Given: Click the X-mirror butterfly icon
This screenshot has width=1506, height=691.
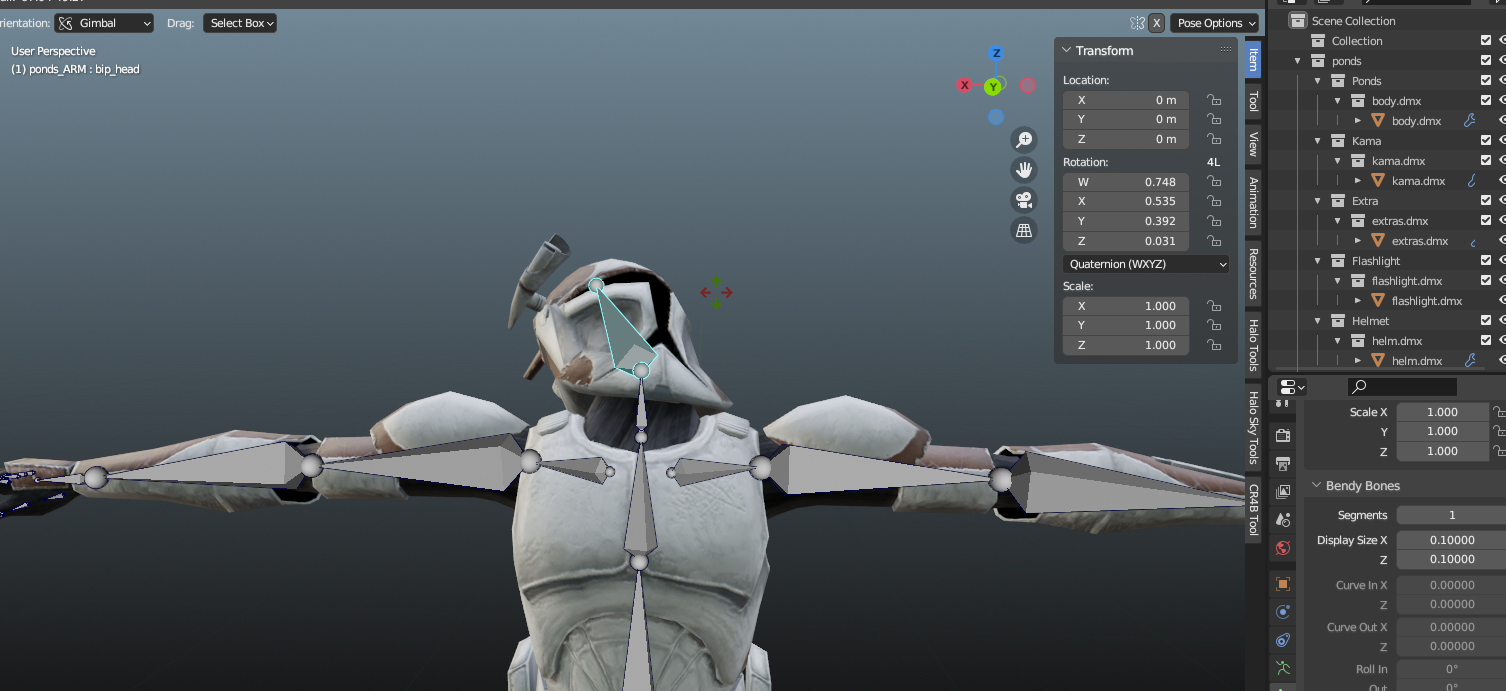Looking at the screenshot, I should 1137,23.
